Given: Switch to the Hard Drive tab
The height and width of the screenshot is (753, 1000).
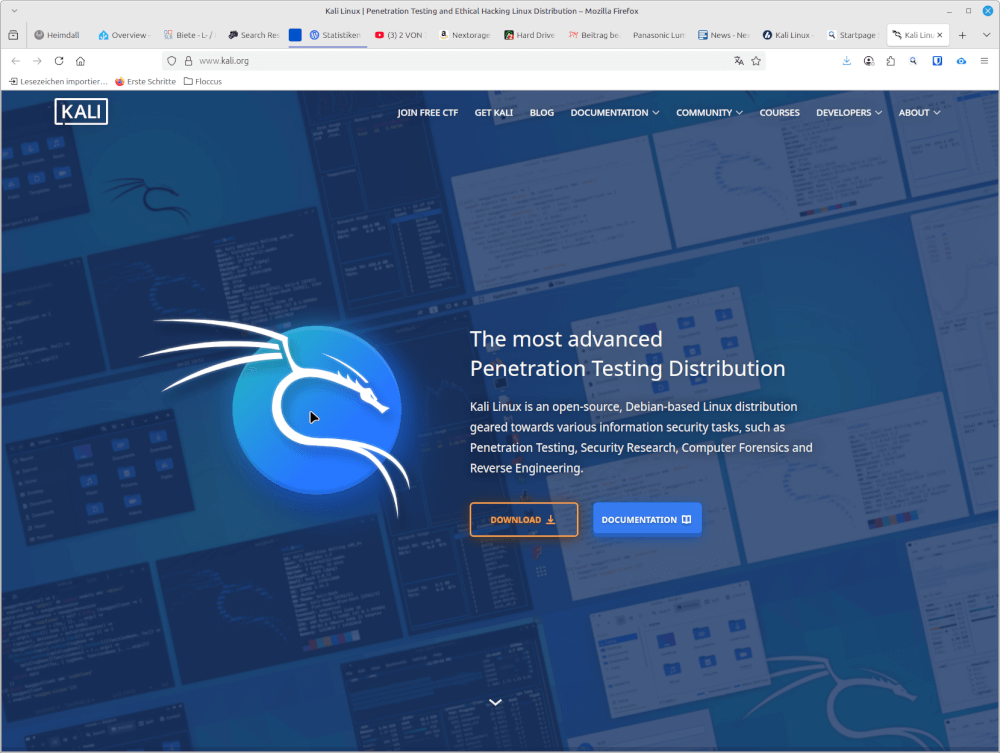Looking at the screenshot, I should point(530,35).
